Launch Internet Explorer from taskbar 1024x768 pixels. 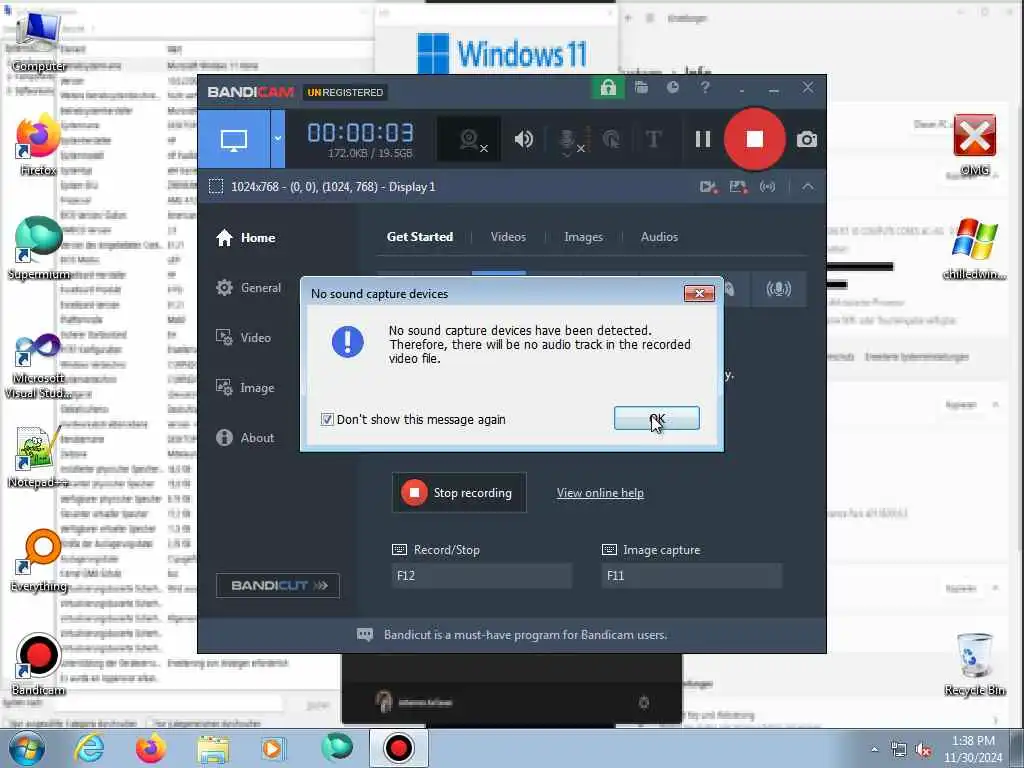pos(89,748)
